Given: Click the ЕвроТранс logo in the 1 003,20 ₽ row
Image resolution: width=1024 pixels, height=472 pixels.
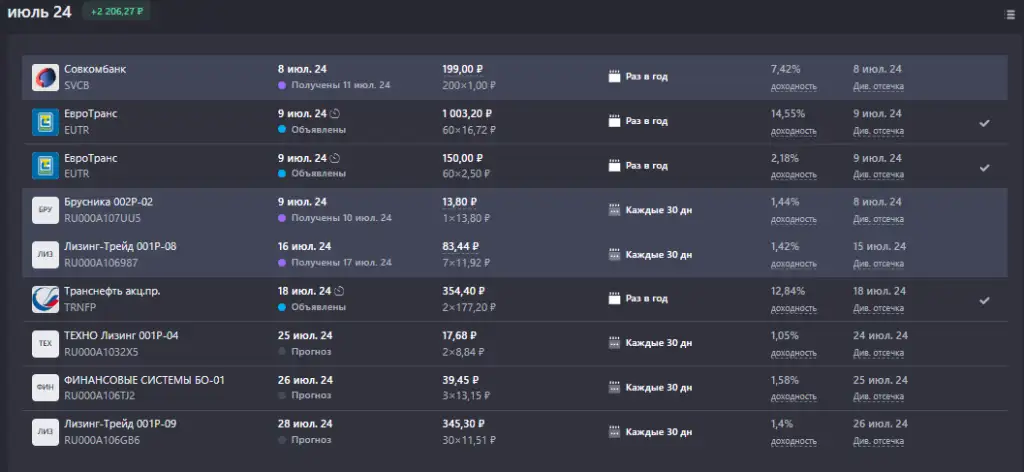Looking at the screenshot, I should (x=46, y=122).
